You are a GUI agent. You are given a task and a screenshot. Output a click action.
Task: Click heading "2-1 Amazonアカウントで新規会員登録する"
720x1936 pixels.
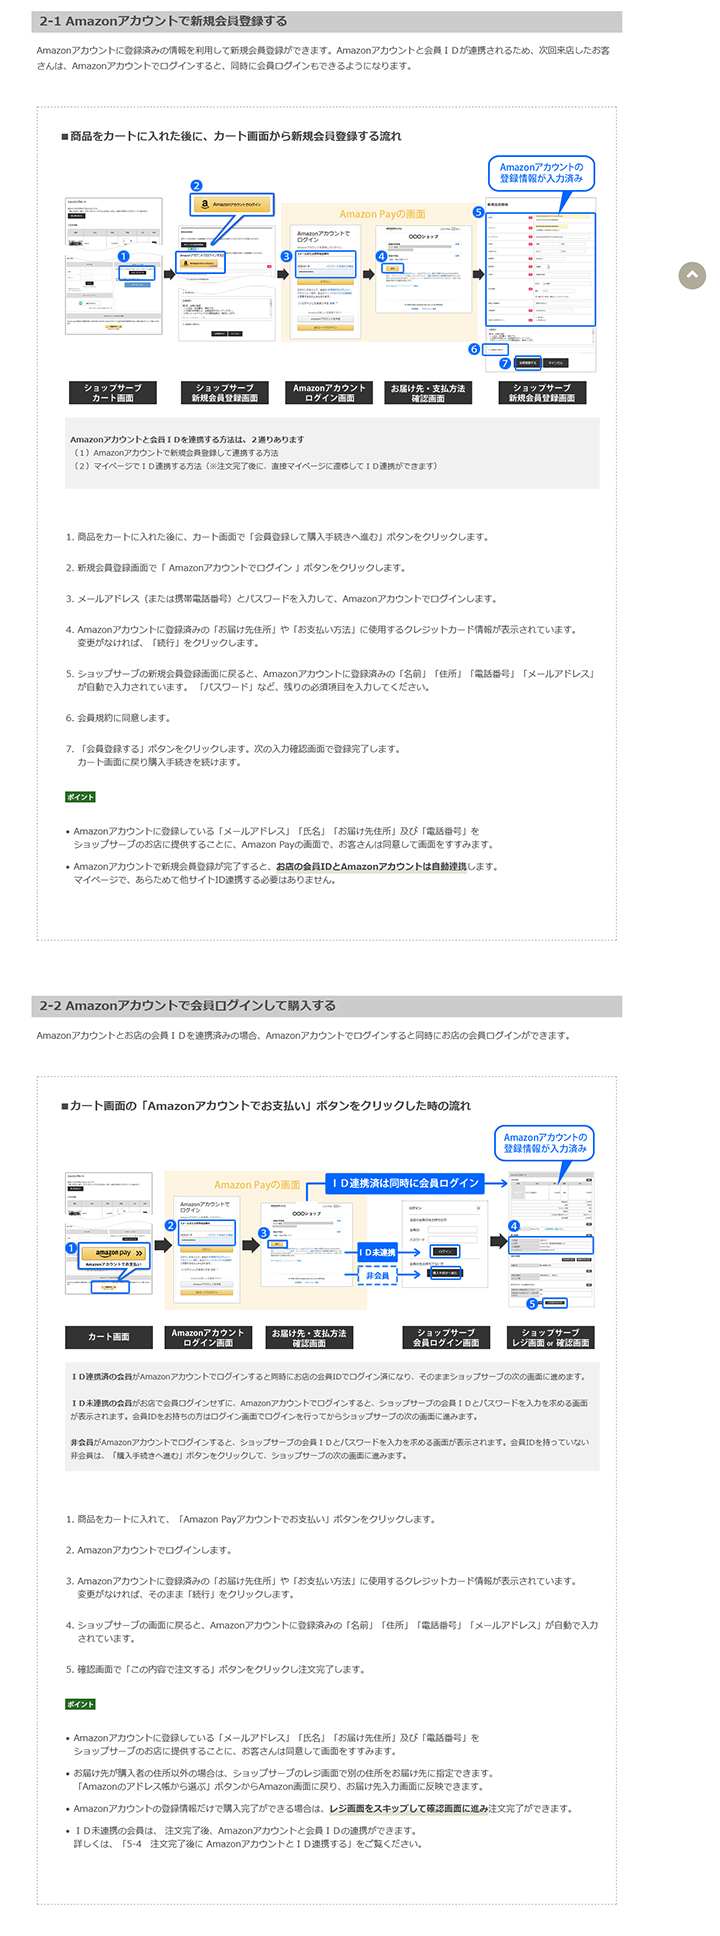(163, 21)
